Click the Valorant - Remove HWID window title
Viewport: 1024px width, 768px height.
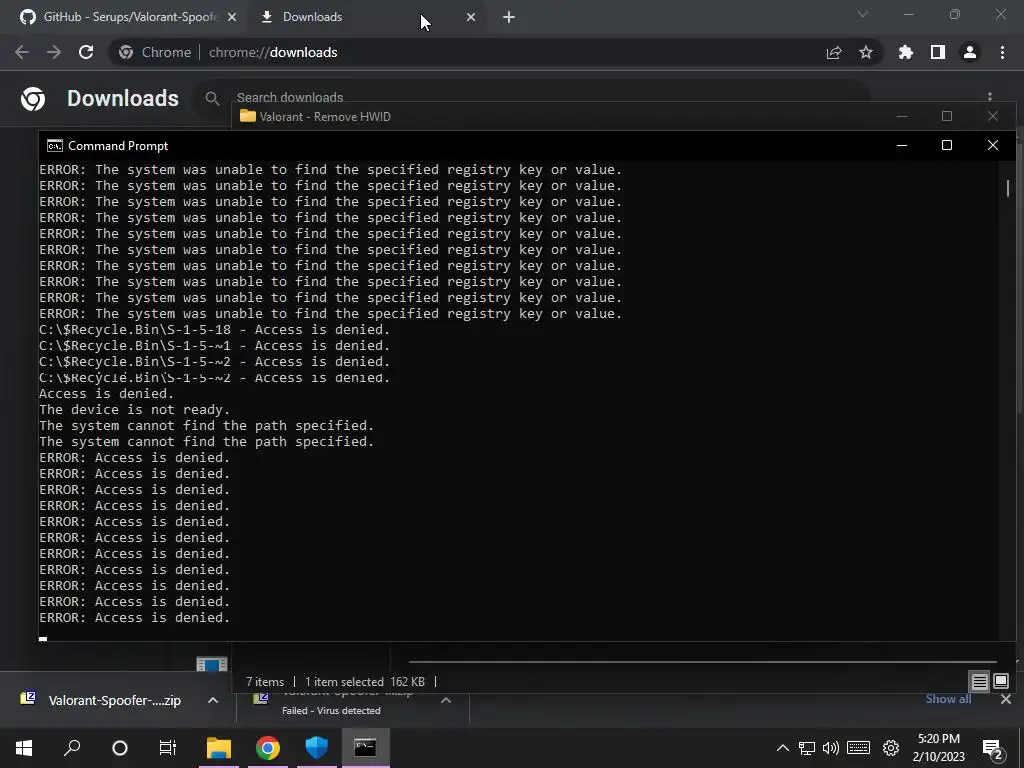pyautogui.click(x=325, y=117)
